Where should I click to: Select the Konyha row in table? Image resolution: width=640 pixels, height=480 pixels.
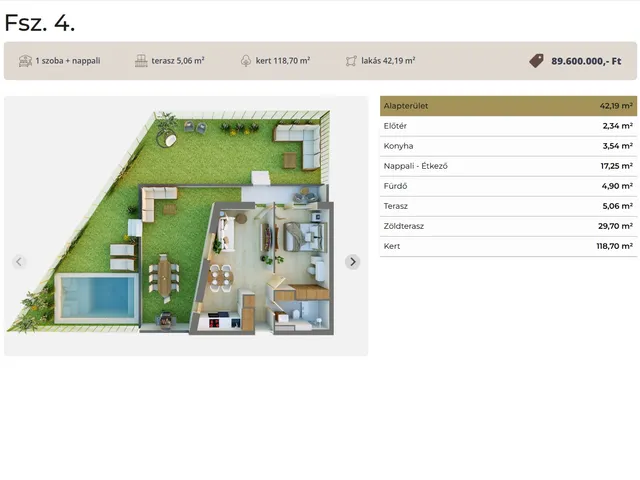pos(508,146)
